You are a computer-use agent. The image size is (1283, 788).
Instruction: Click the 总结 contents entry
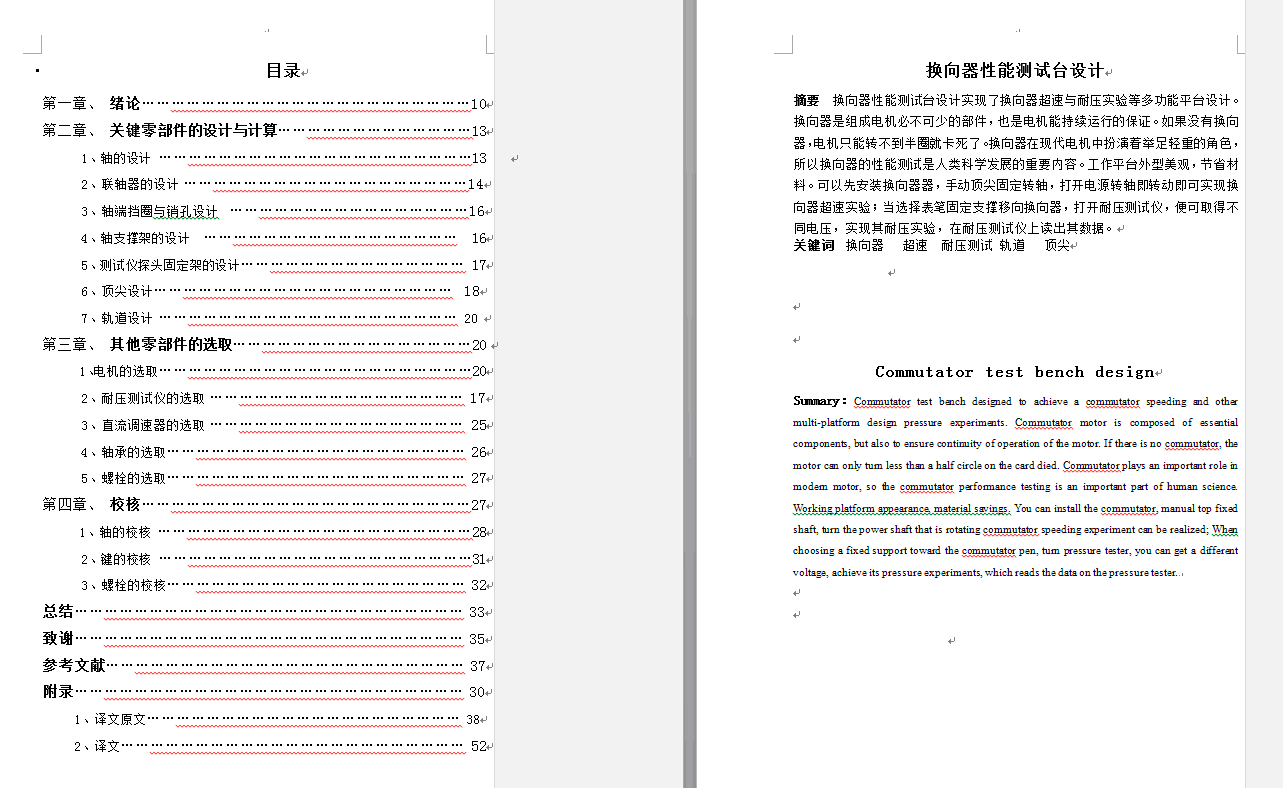click(x=266, y=612)
